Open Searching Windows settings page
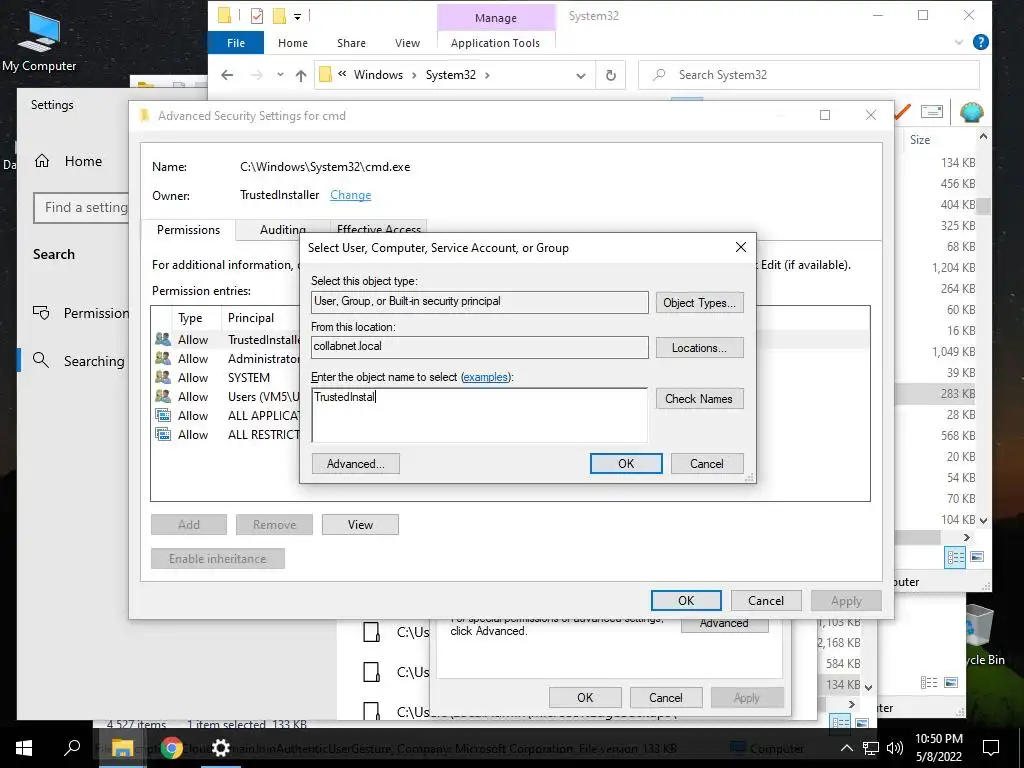This screenshot has height=768, width=1024. click(79, 361)
